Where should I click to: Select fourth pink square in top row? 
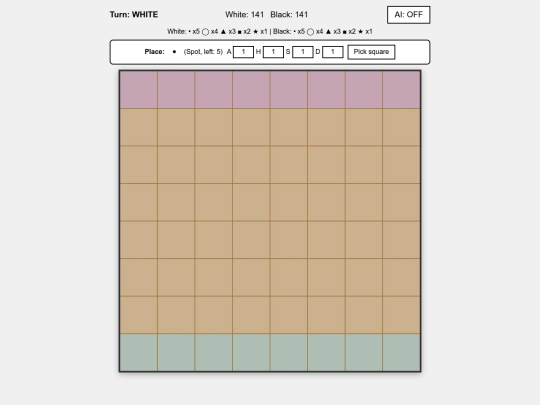[251, 90]
